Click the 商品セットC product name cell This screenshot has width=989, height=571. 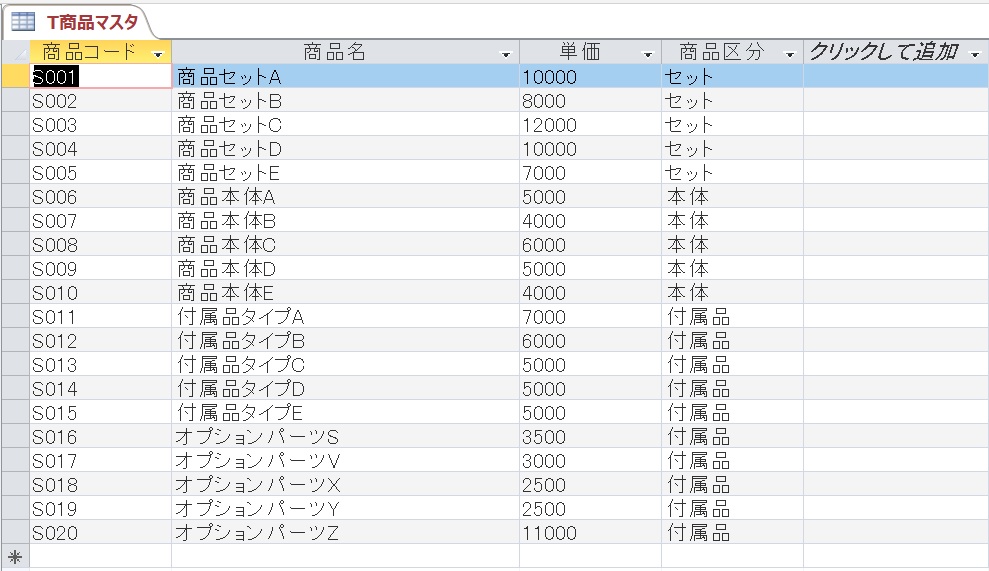tap(345, 125)
